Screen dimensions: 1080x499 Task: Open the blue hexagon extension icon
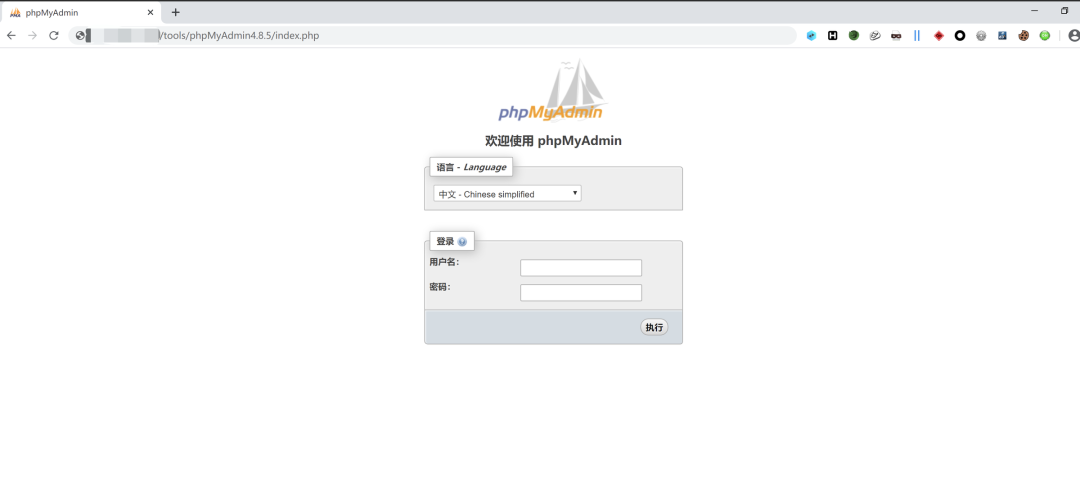811,35
